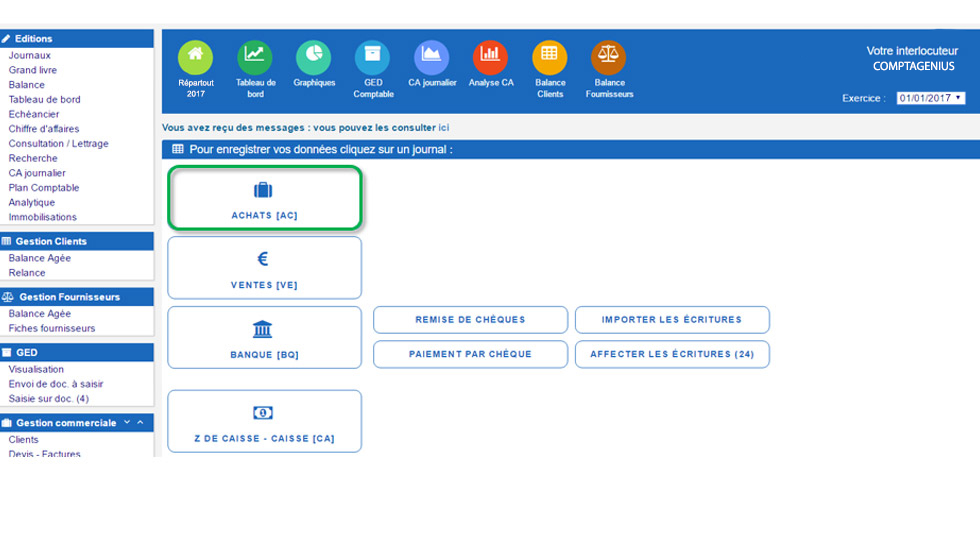980x534 pixels.
Task: Open the Analyse CA bar chart icon
Action: (x=491, y=57)
